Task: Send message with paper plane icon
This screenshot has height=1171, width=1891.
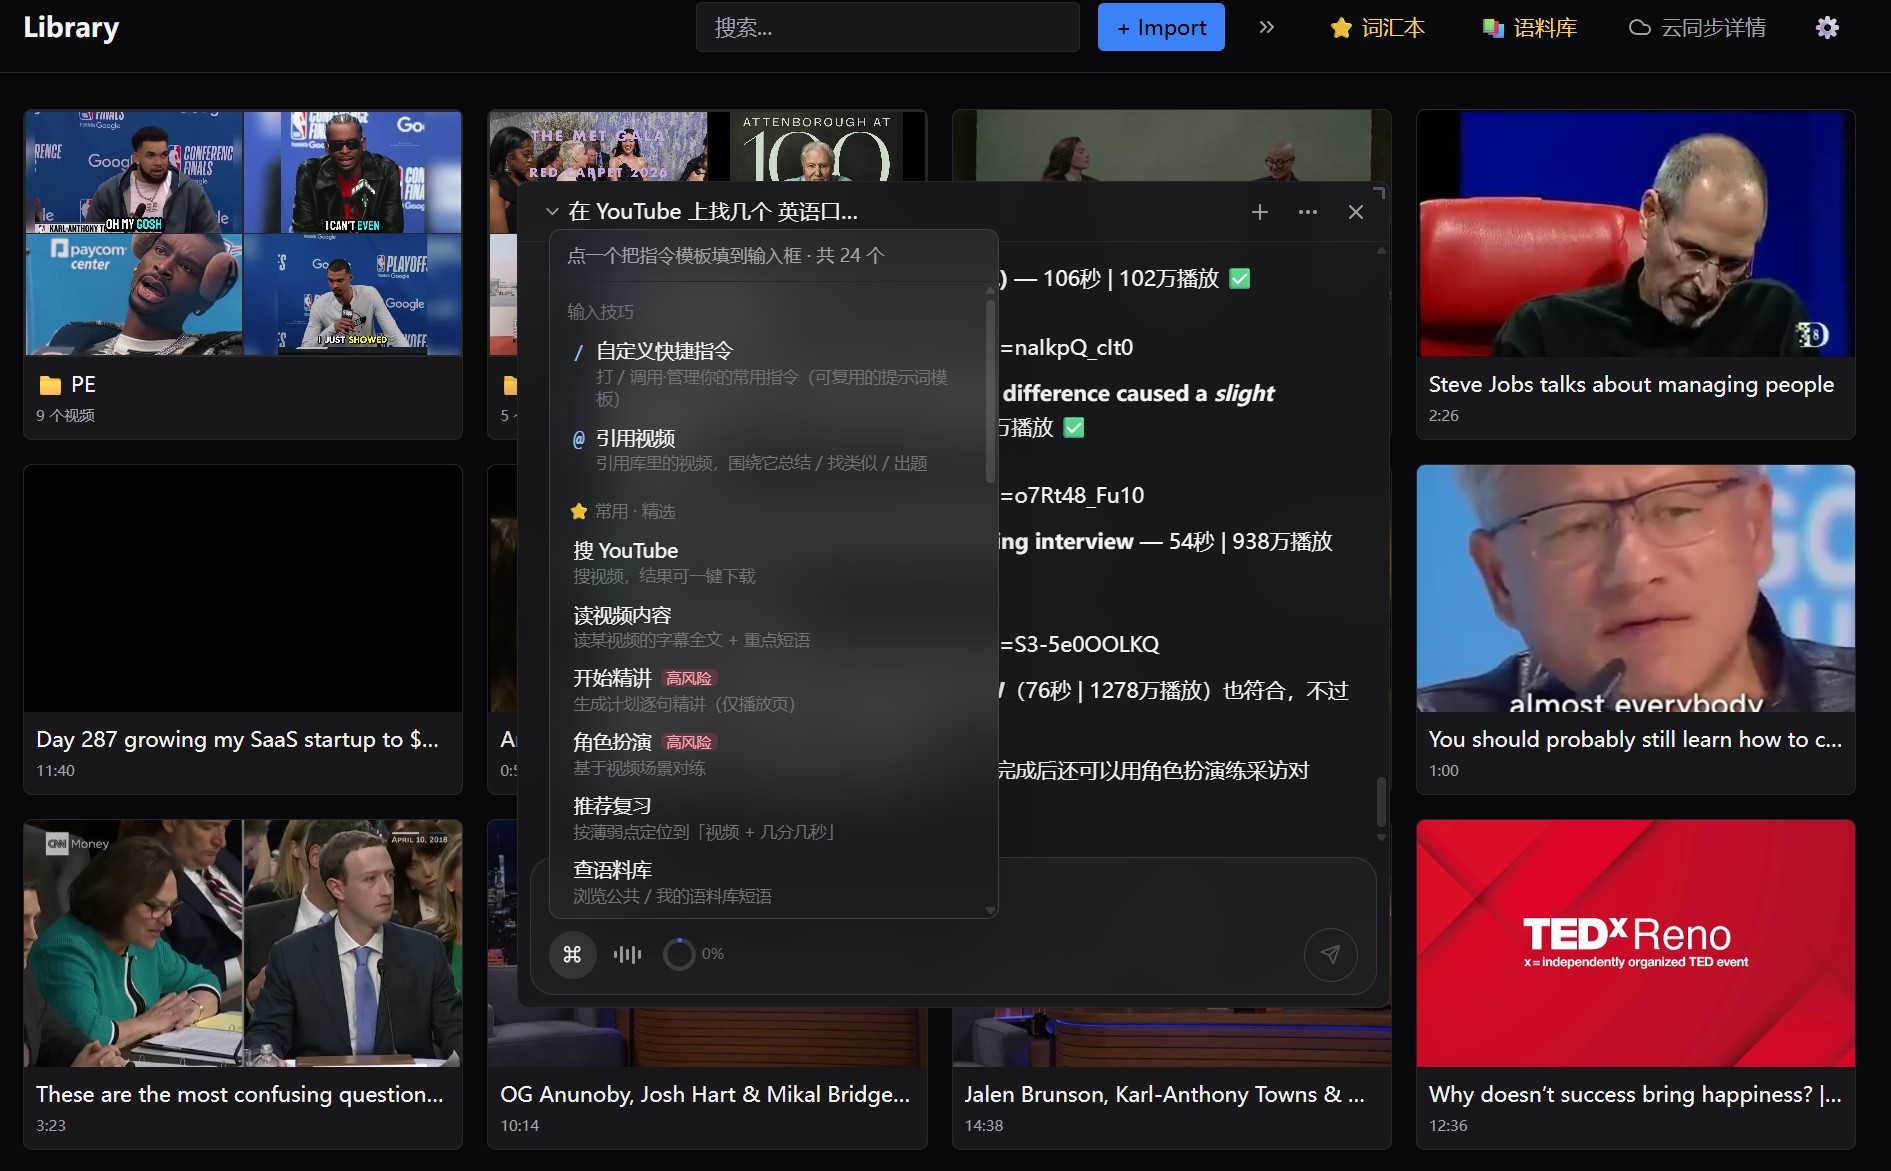Action: [1330, 954]
